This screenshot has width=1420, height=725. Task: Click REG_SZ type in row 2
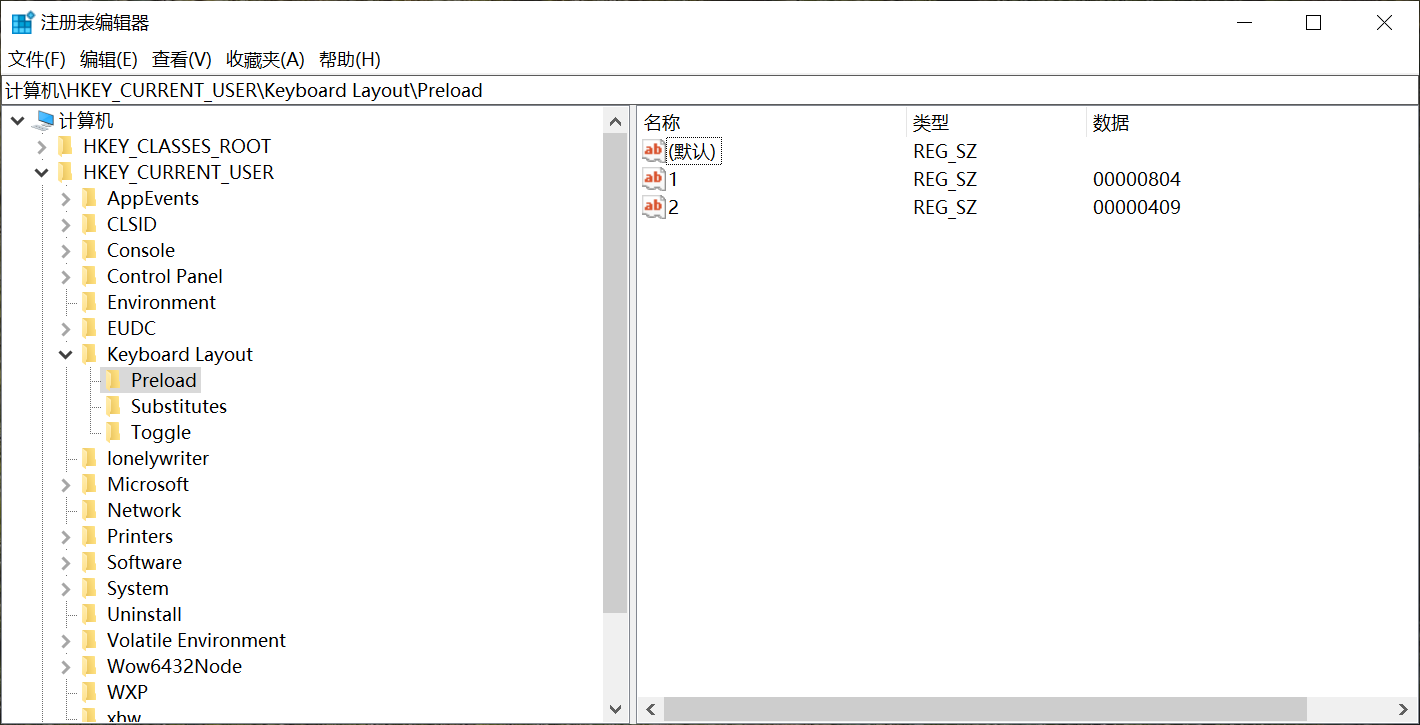point(945,208)
